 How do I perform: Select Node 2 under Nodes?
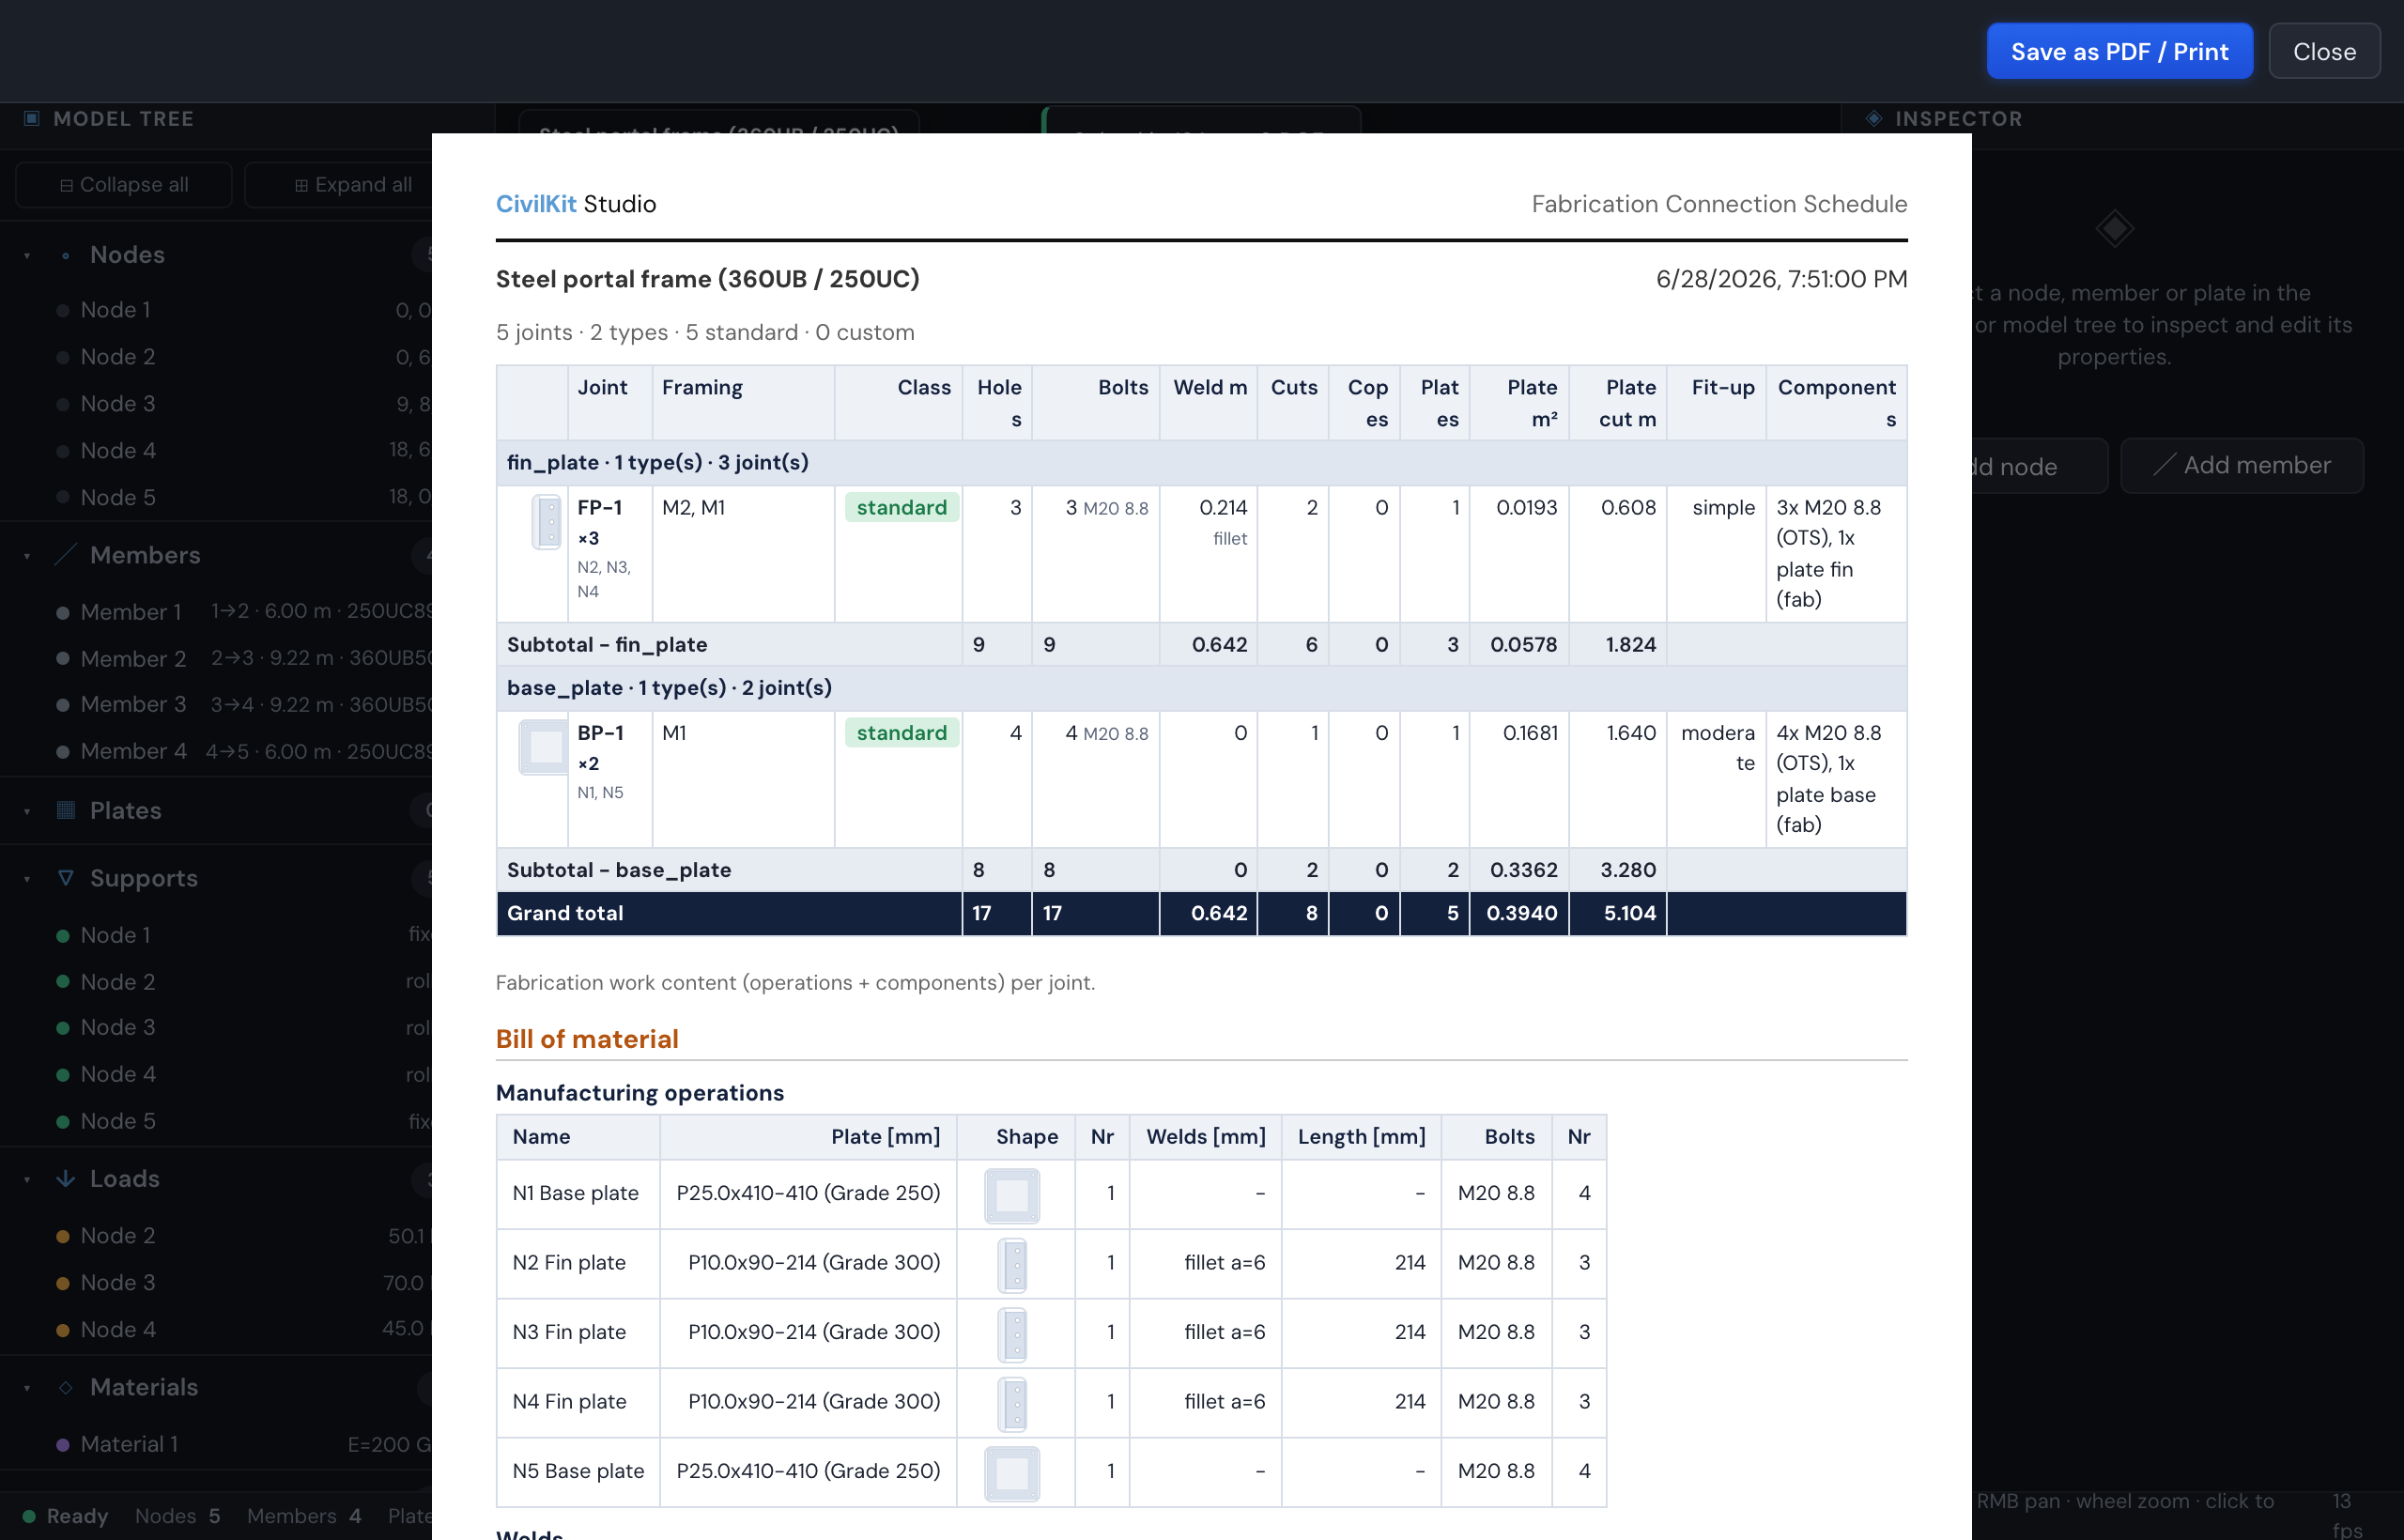(216, 357)
